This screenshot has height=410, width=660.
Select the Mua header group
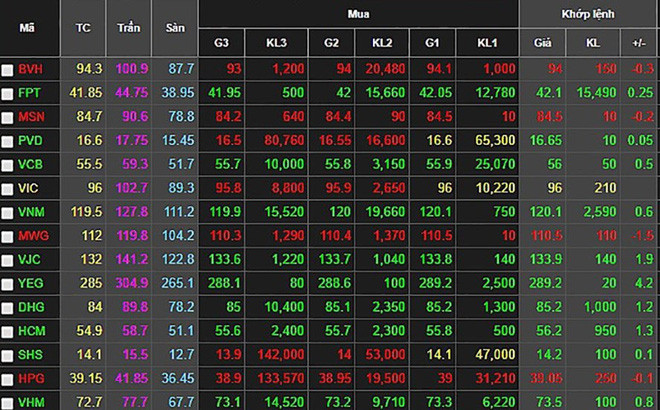(358, 14)
